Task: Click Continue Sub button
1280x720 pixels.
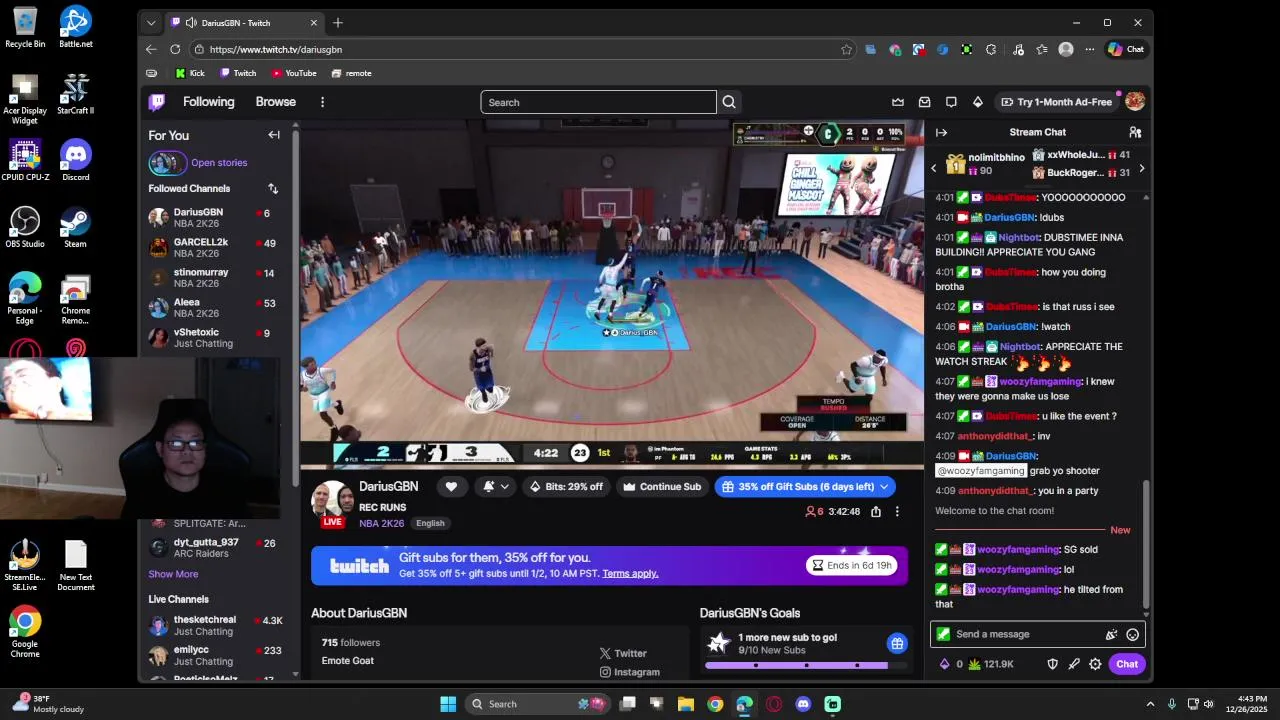Action: (x=662, y=487)
